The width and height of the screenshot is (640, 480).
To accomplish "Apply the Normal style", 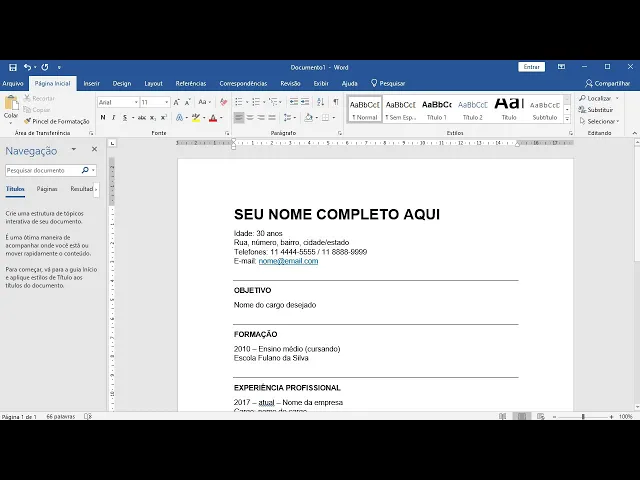I will click(x=365, y=109).
